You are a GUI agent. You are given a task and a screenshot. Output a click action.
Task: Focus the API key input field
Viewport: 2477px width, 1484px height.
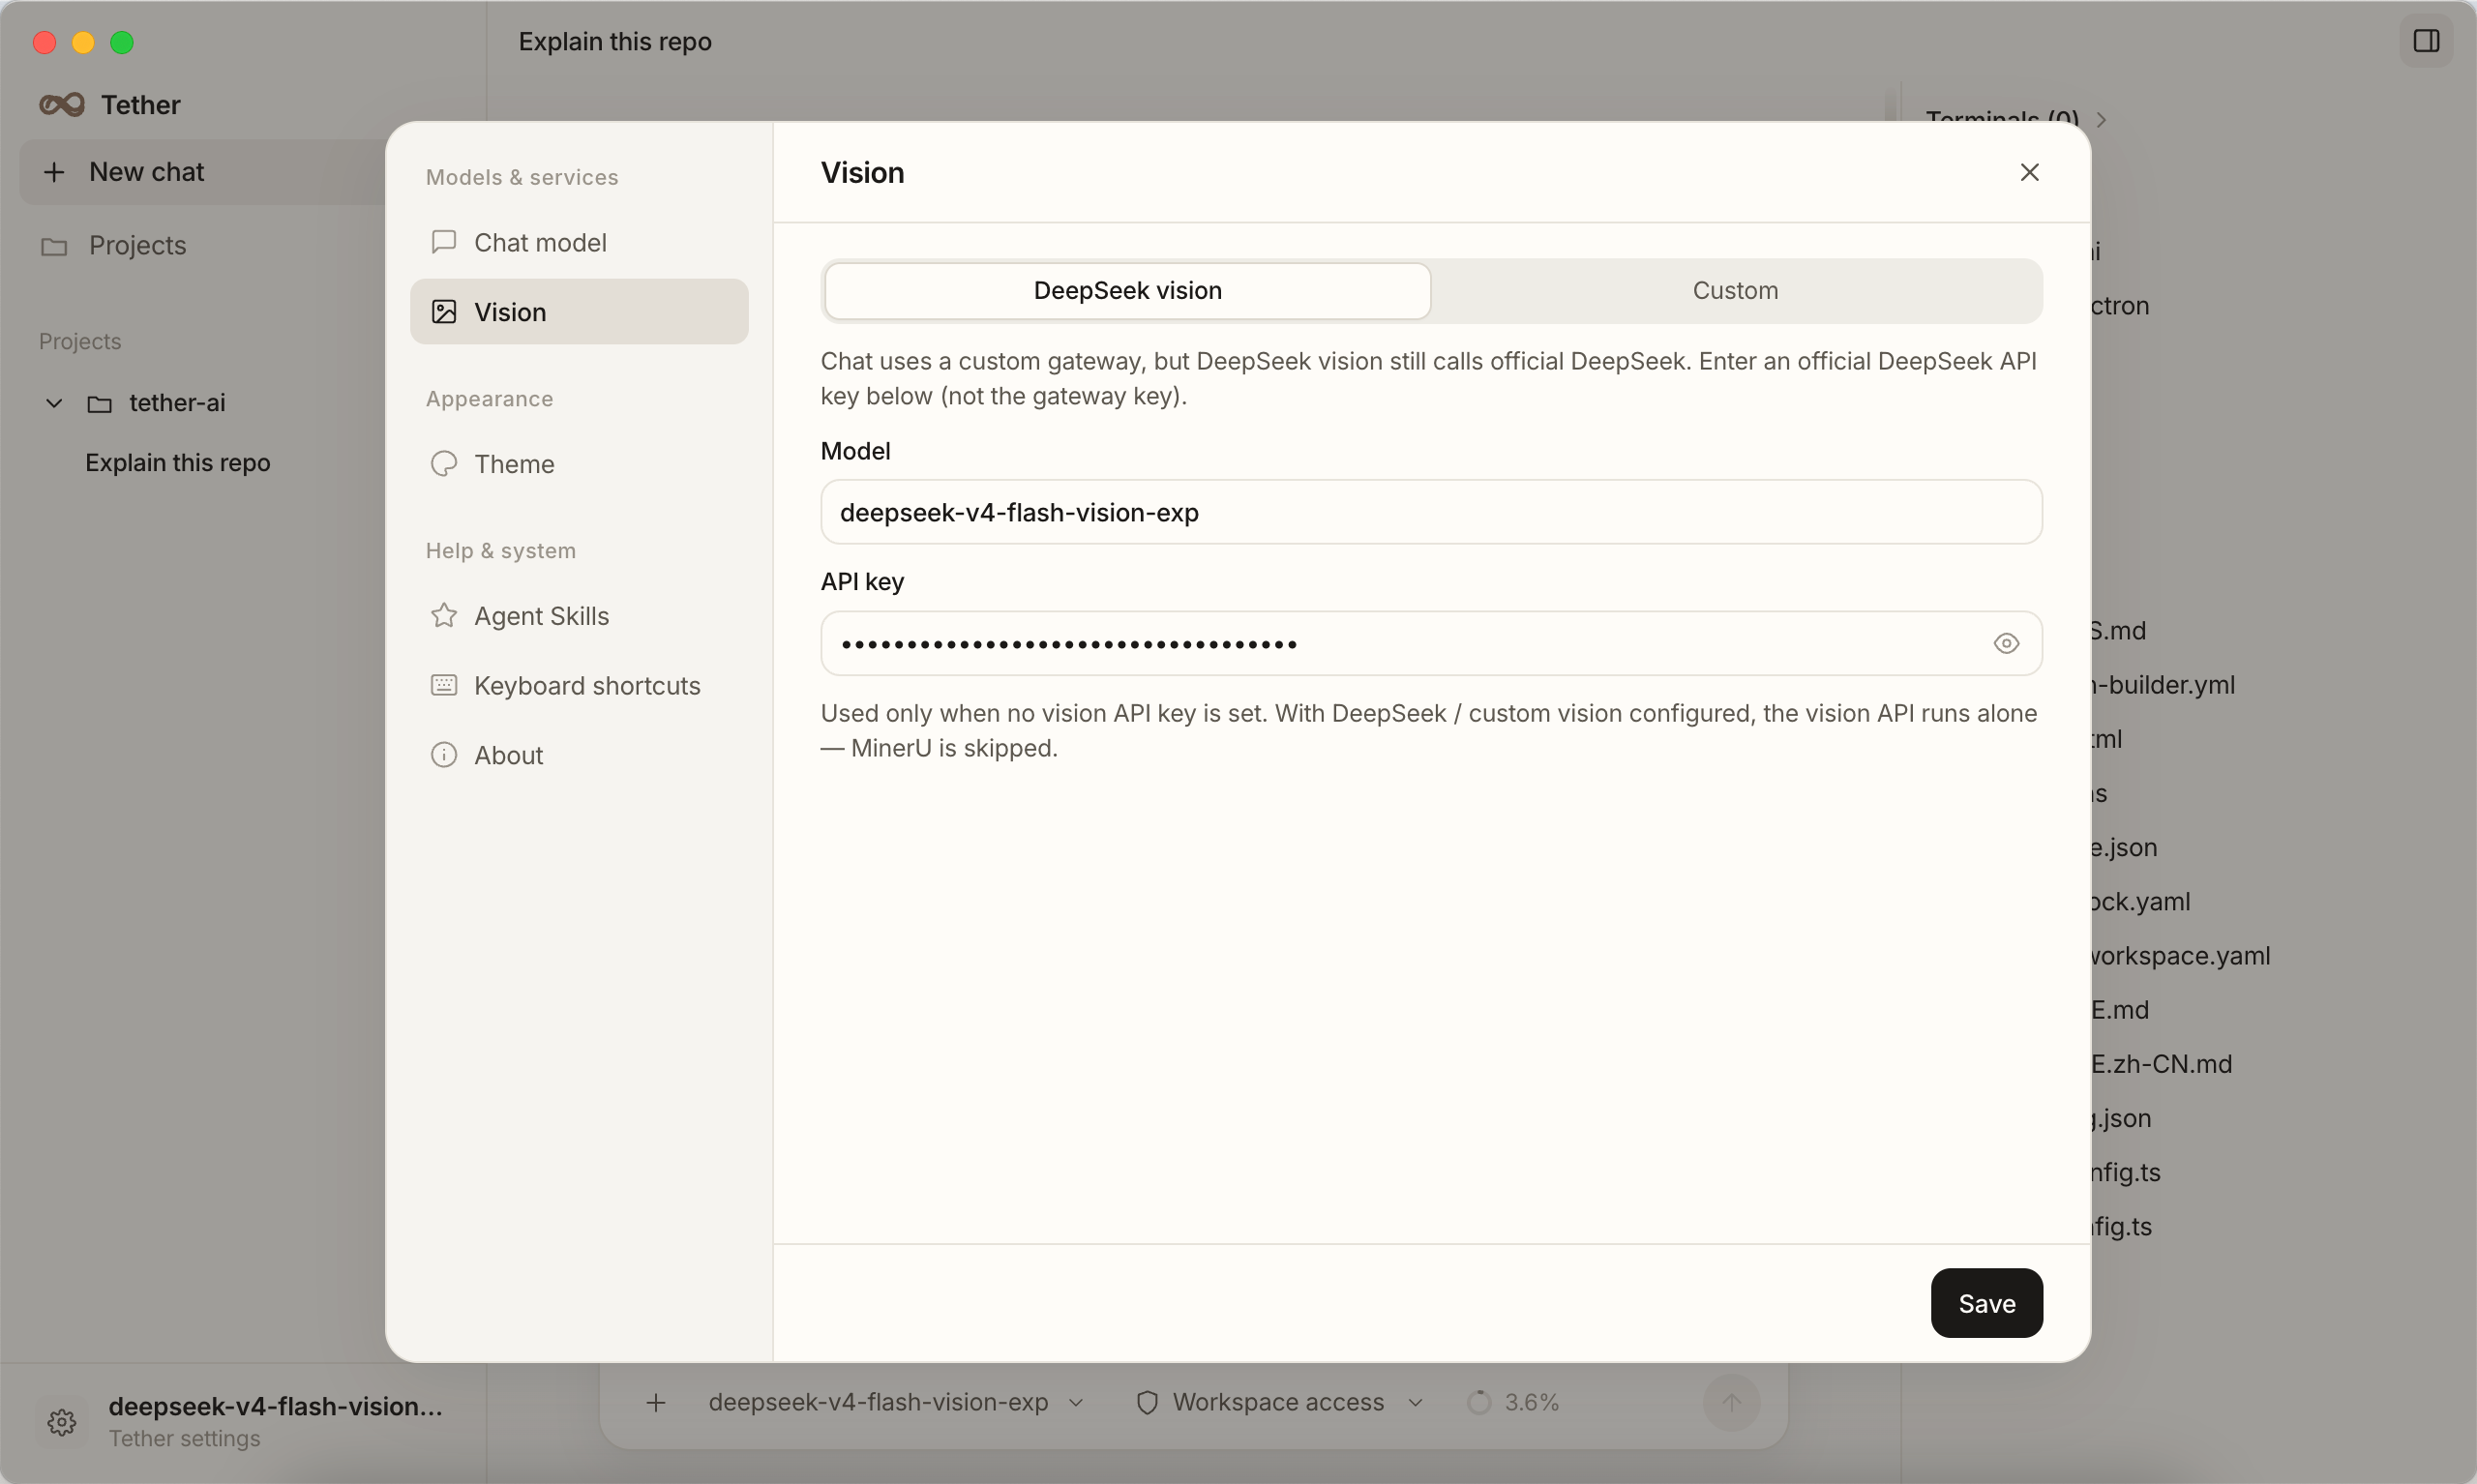coord(1431,644)
